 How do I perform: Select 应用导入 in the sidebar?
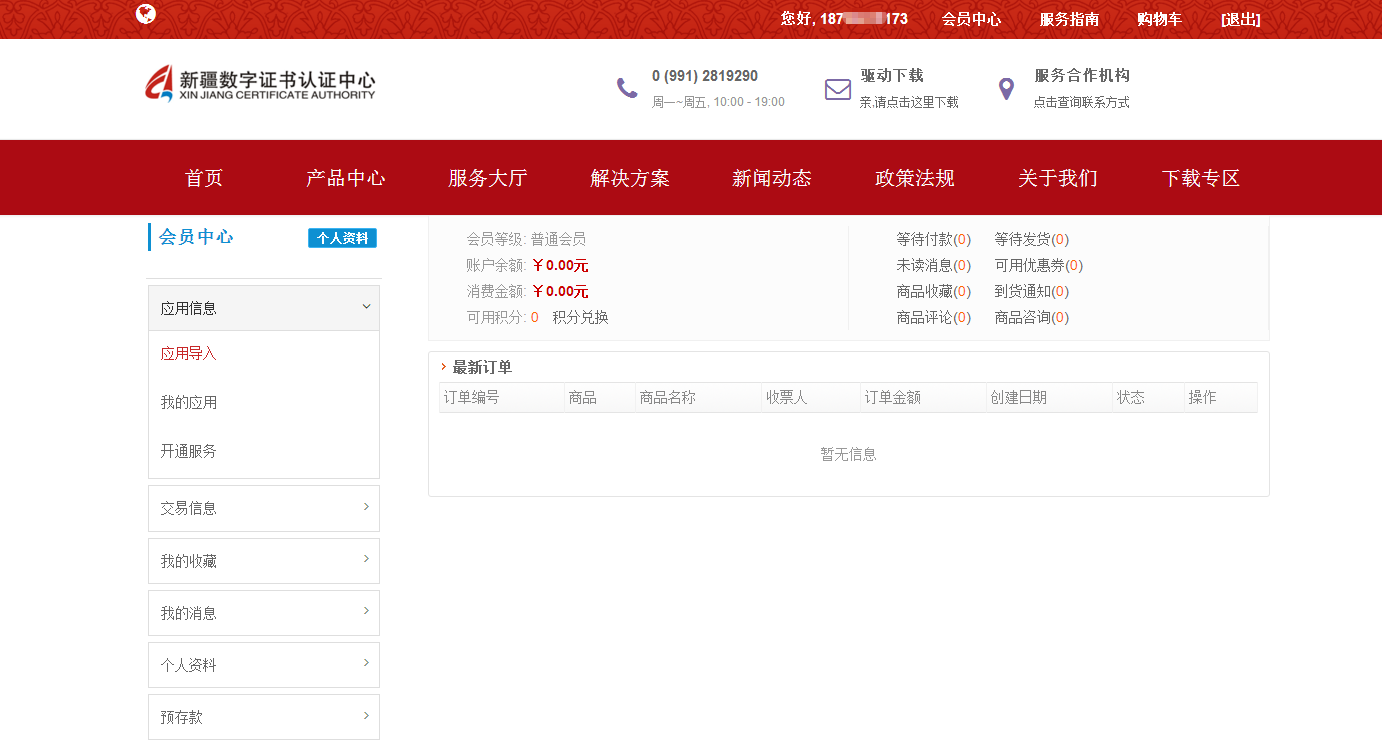tap(188, 354)
